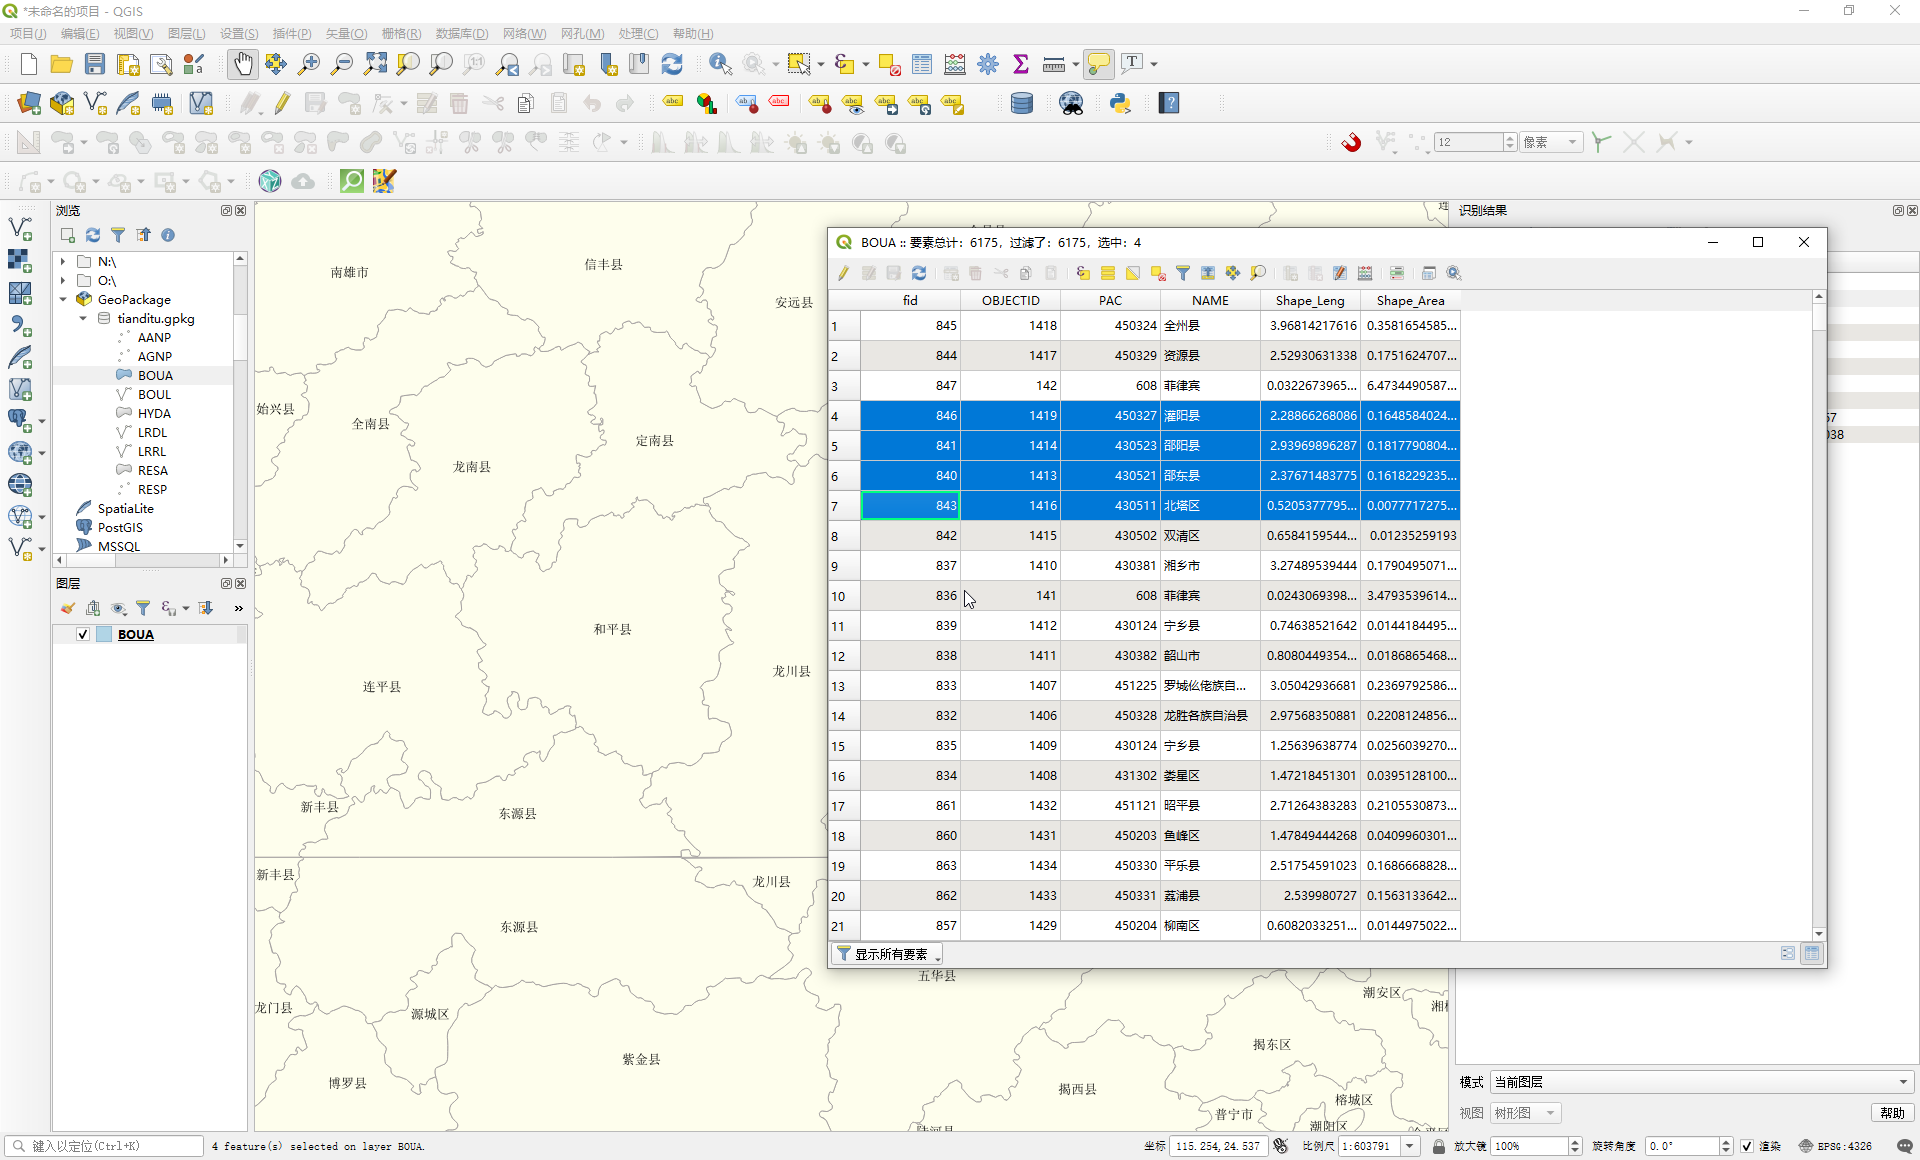1920x1160 pixels.
Task: Open the Python console icon
Action: [x=1120, y=103]
